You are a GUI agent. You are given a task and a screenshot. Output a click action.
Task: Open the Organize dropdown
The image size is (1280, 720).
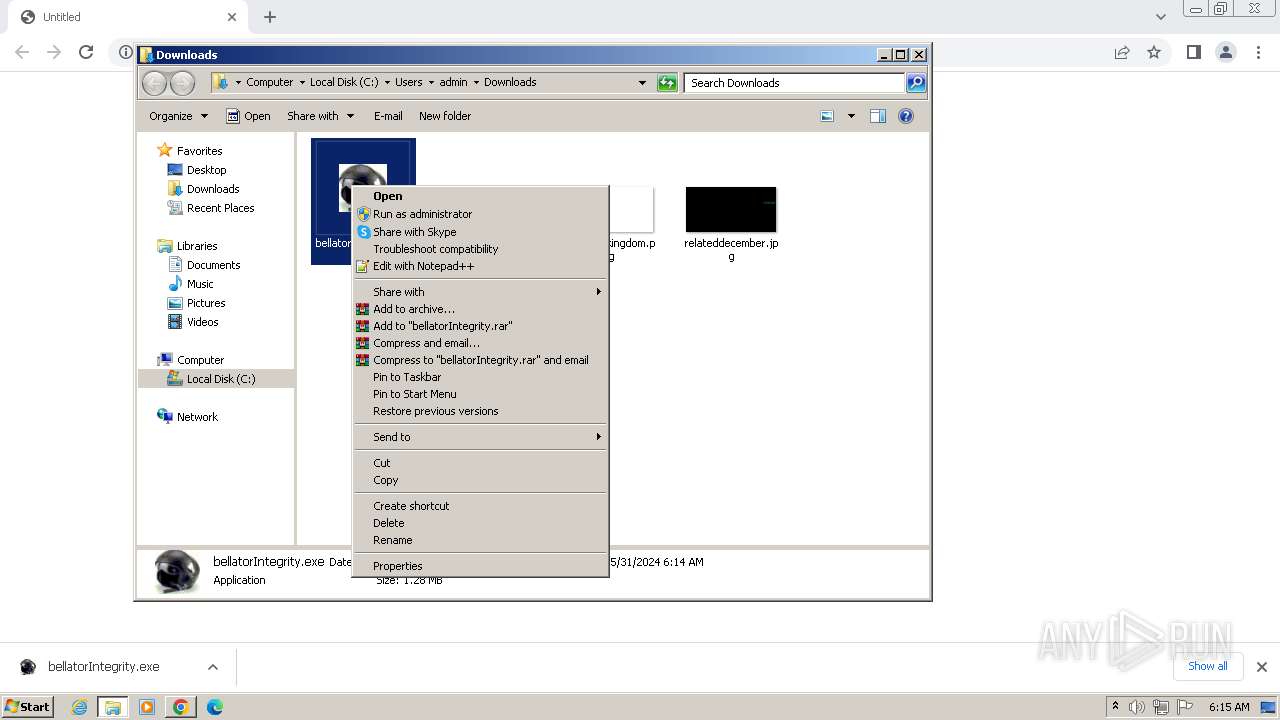click(178, 116)
